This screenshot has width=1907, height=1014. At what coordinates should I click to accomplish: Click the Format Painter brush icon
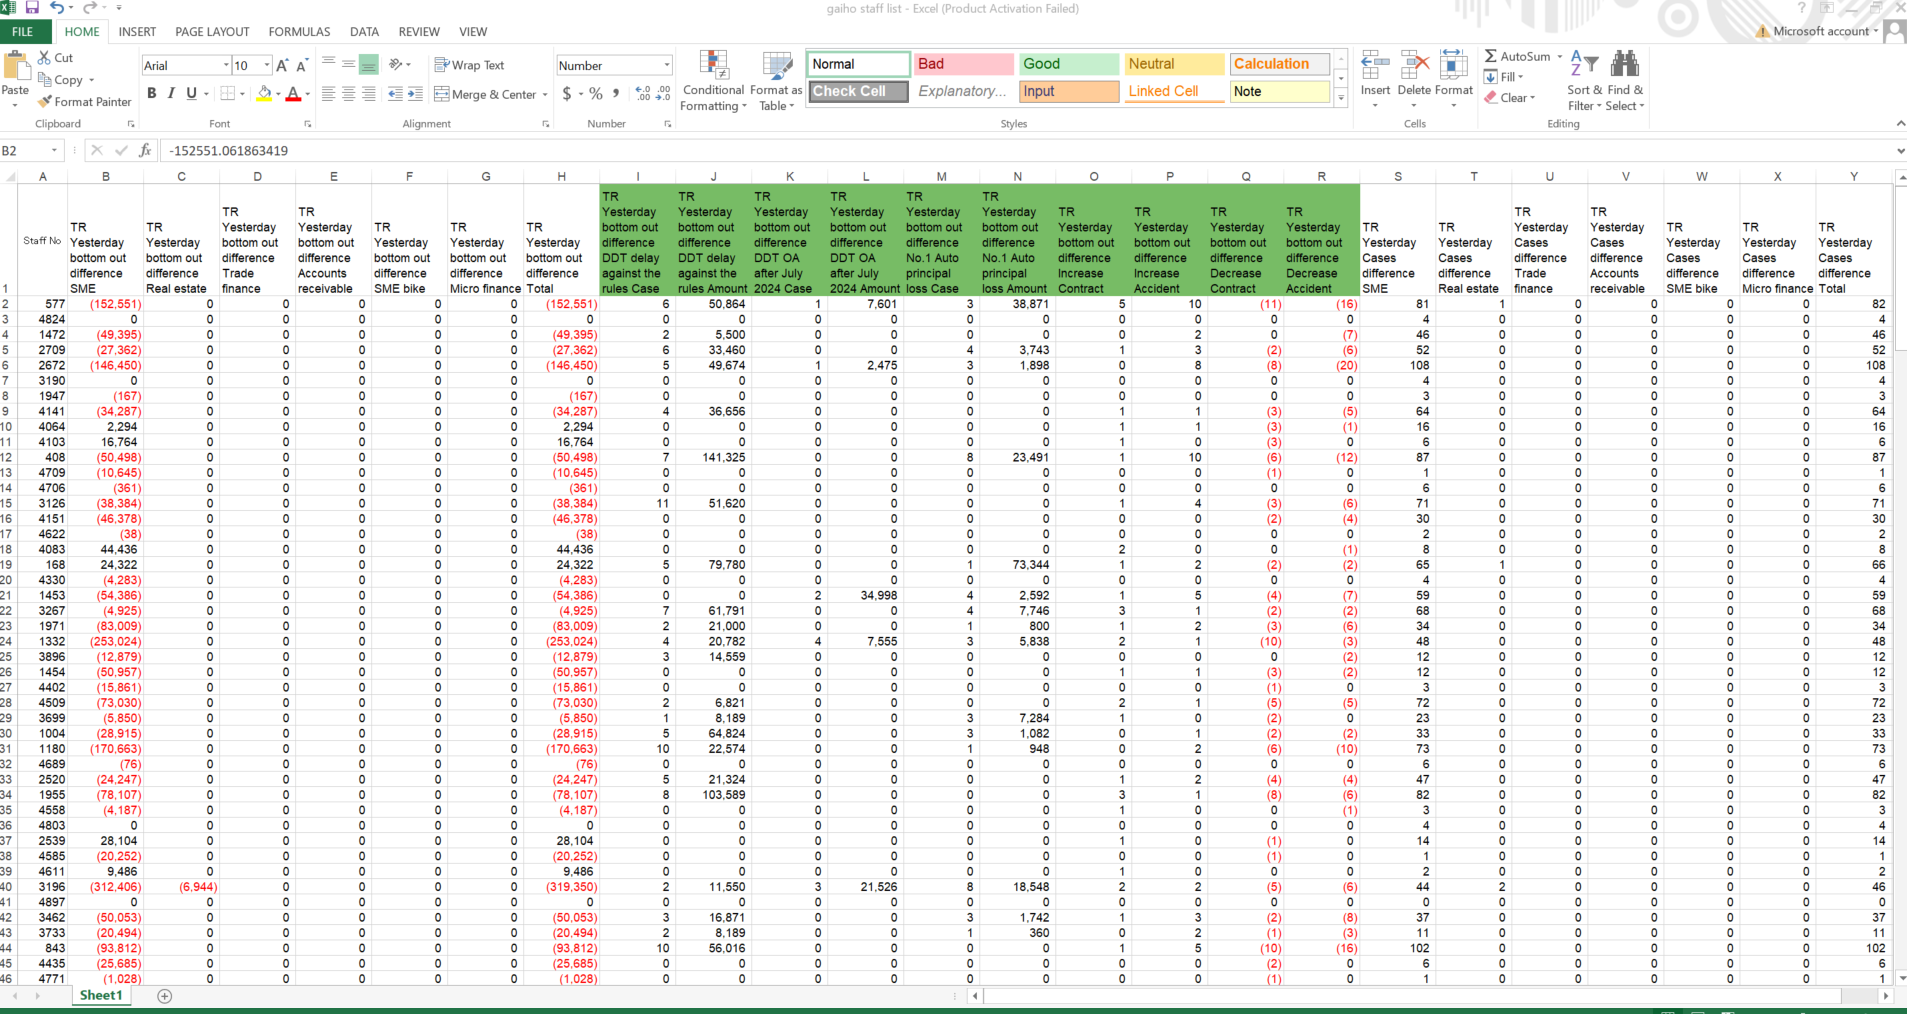[45, 102]
